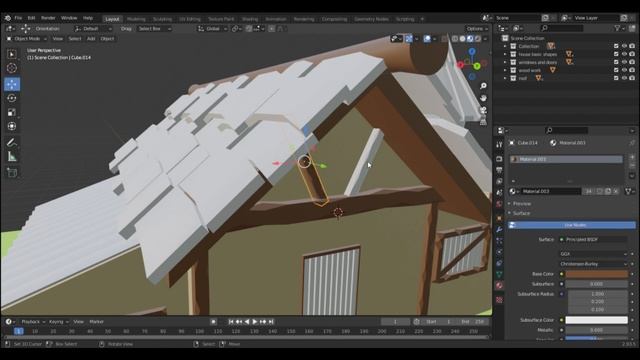Image resolution: width=640 pixels, height=360 pixels.
Task: Select the Measure tool
Action: (x=12, y=157)
